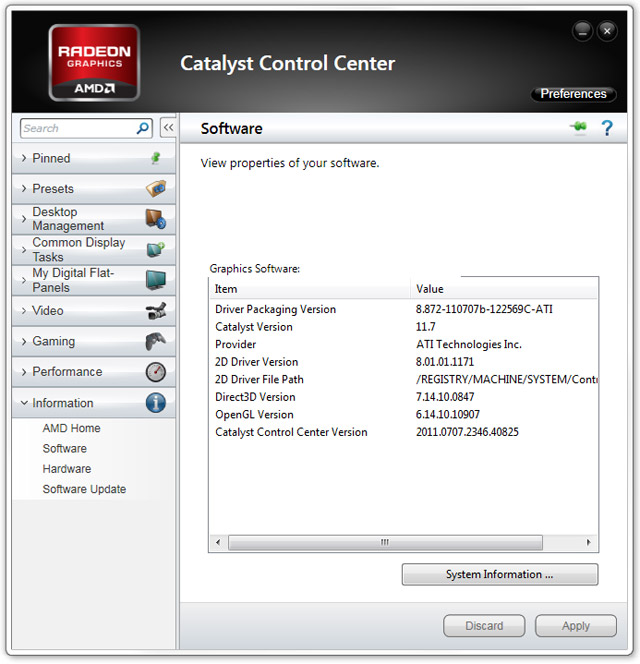Screen dimensions: 640x664
Task: Click the Video camcorder icon
Action: pyautogui.click(x=156, y=310)
